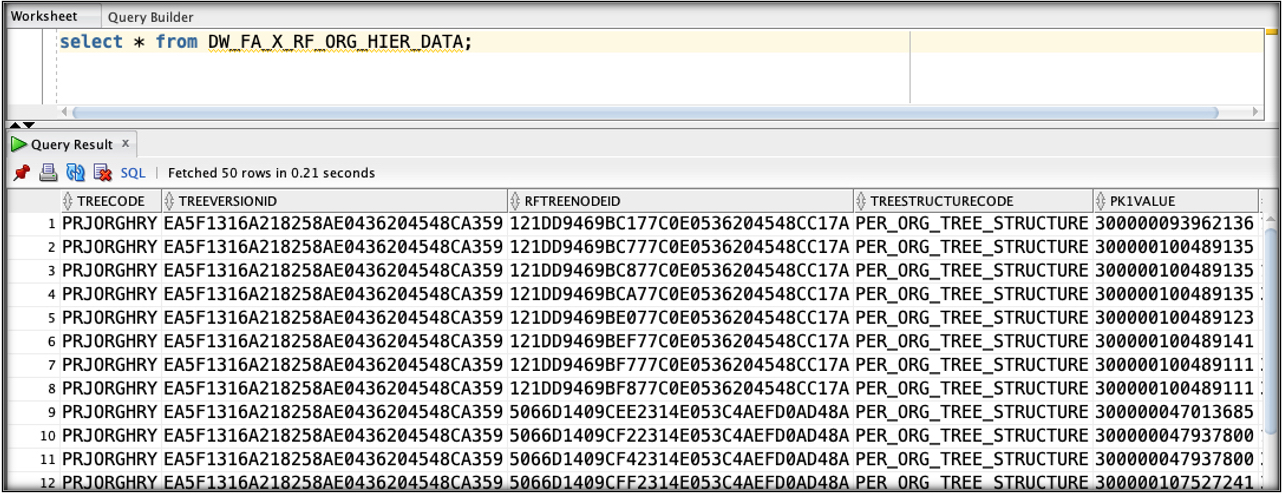Click PER_ORG_TREE_STRUCTURE cell in row 7
Screen dimensions: 1283x498
(x=972, y=364)
